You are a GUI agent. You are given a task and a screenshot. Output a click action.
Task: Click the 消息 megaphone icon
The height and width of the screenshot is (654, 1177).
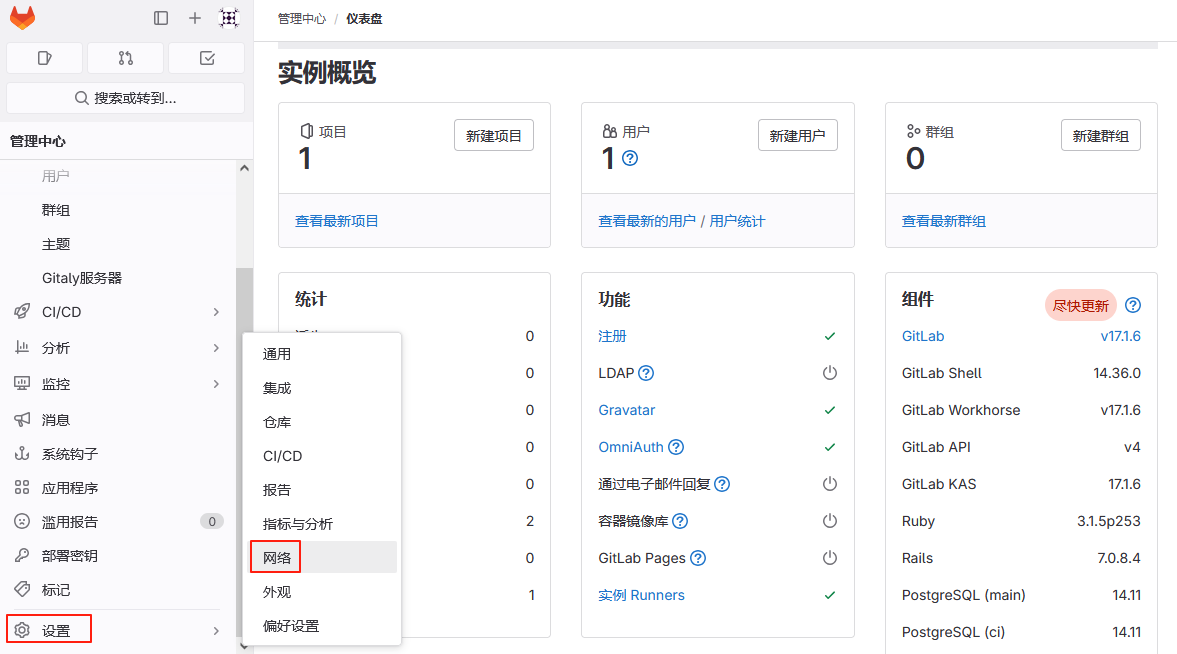coord(22,420)
